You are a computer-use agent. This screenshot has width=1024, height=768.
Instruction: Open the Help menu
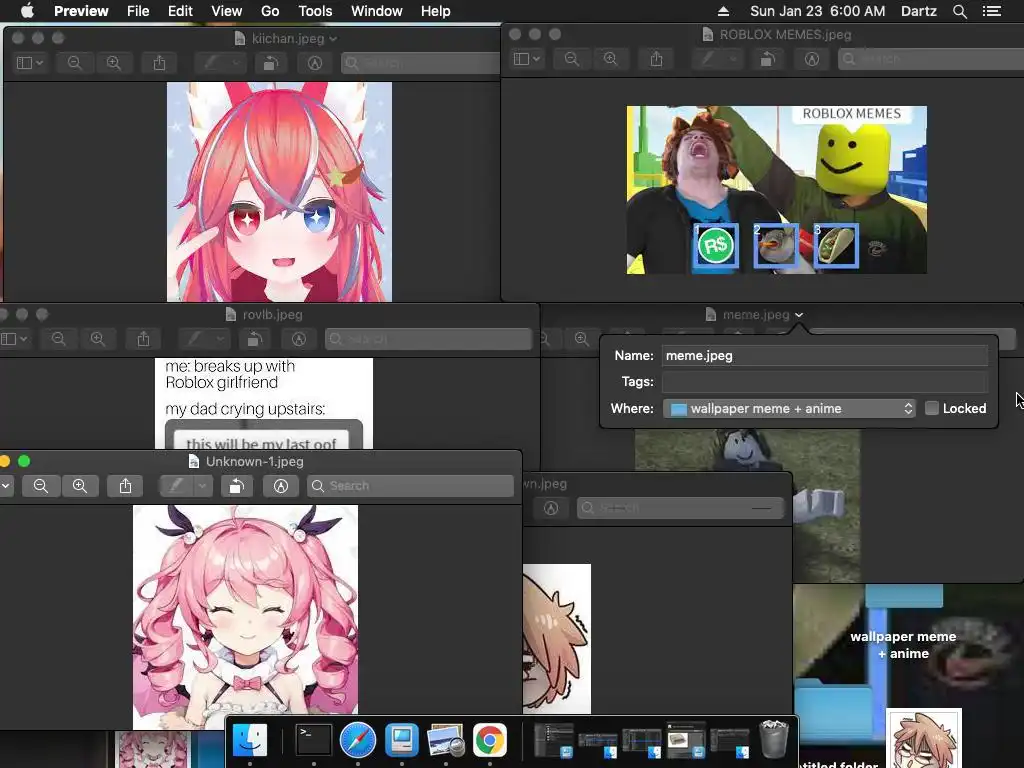(x=436, y=11)
